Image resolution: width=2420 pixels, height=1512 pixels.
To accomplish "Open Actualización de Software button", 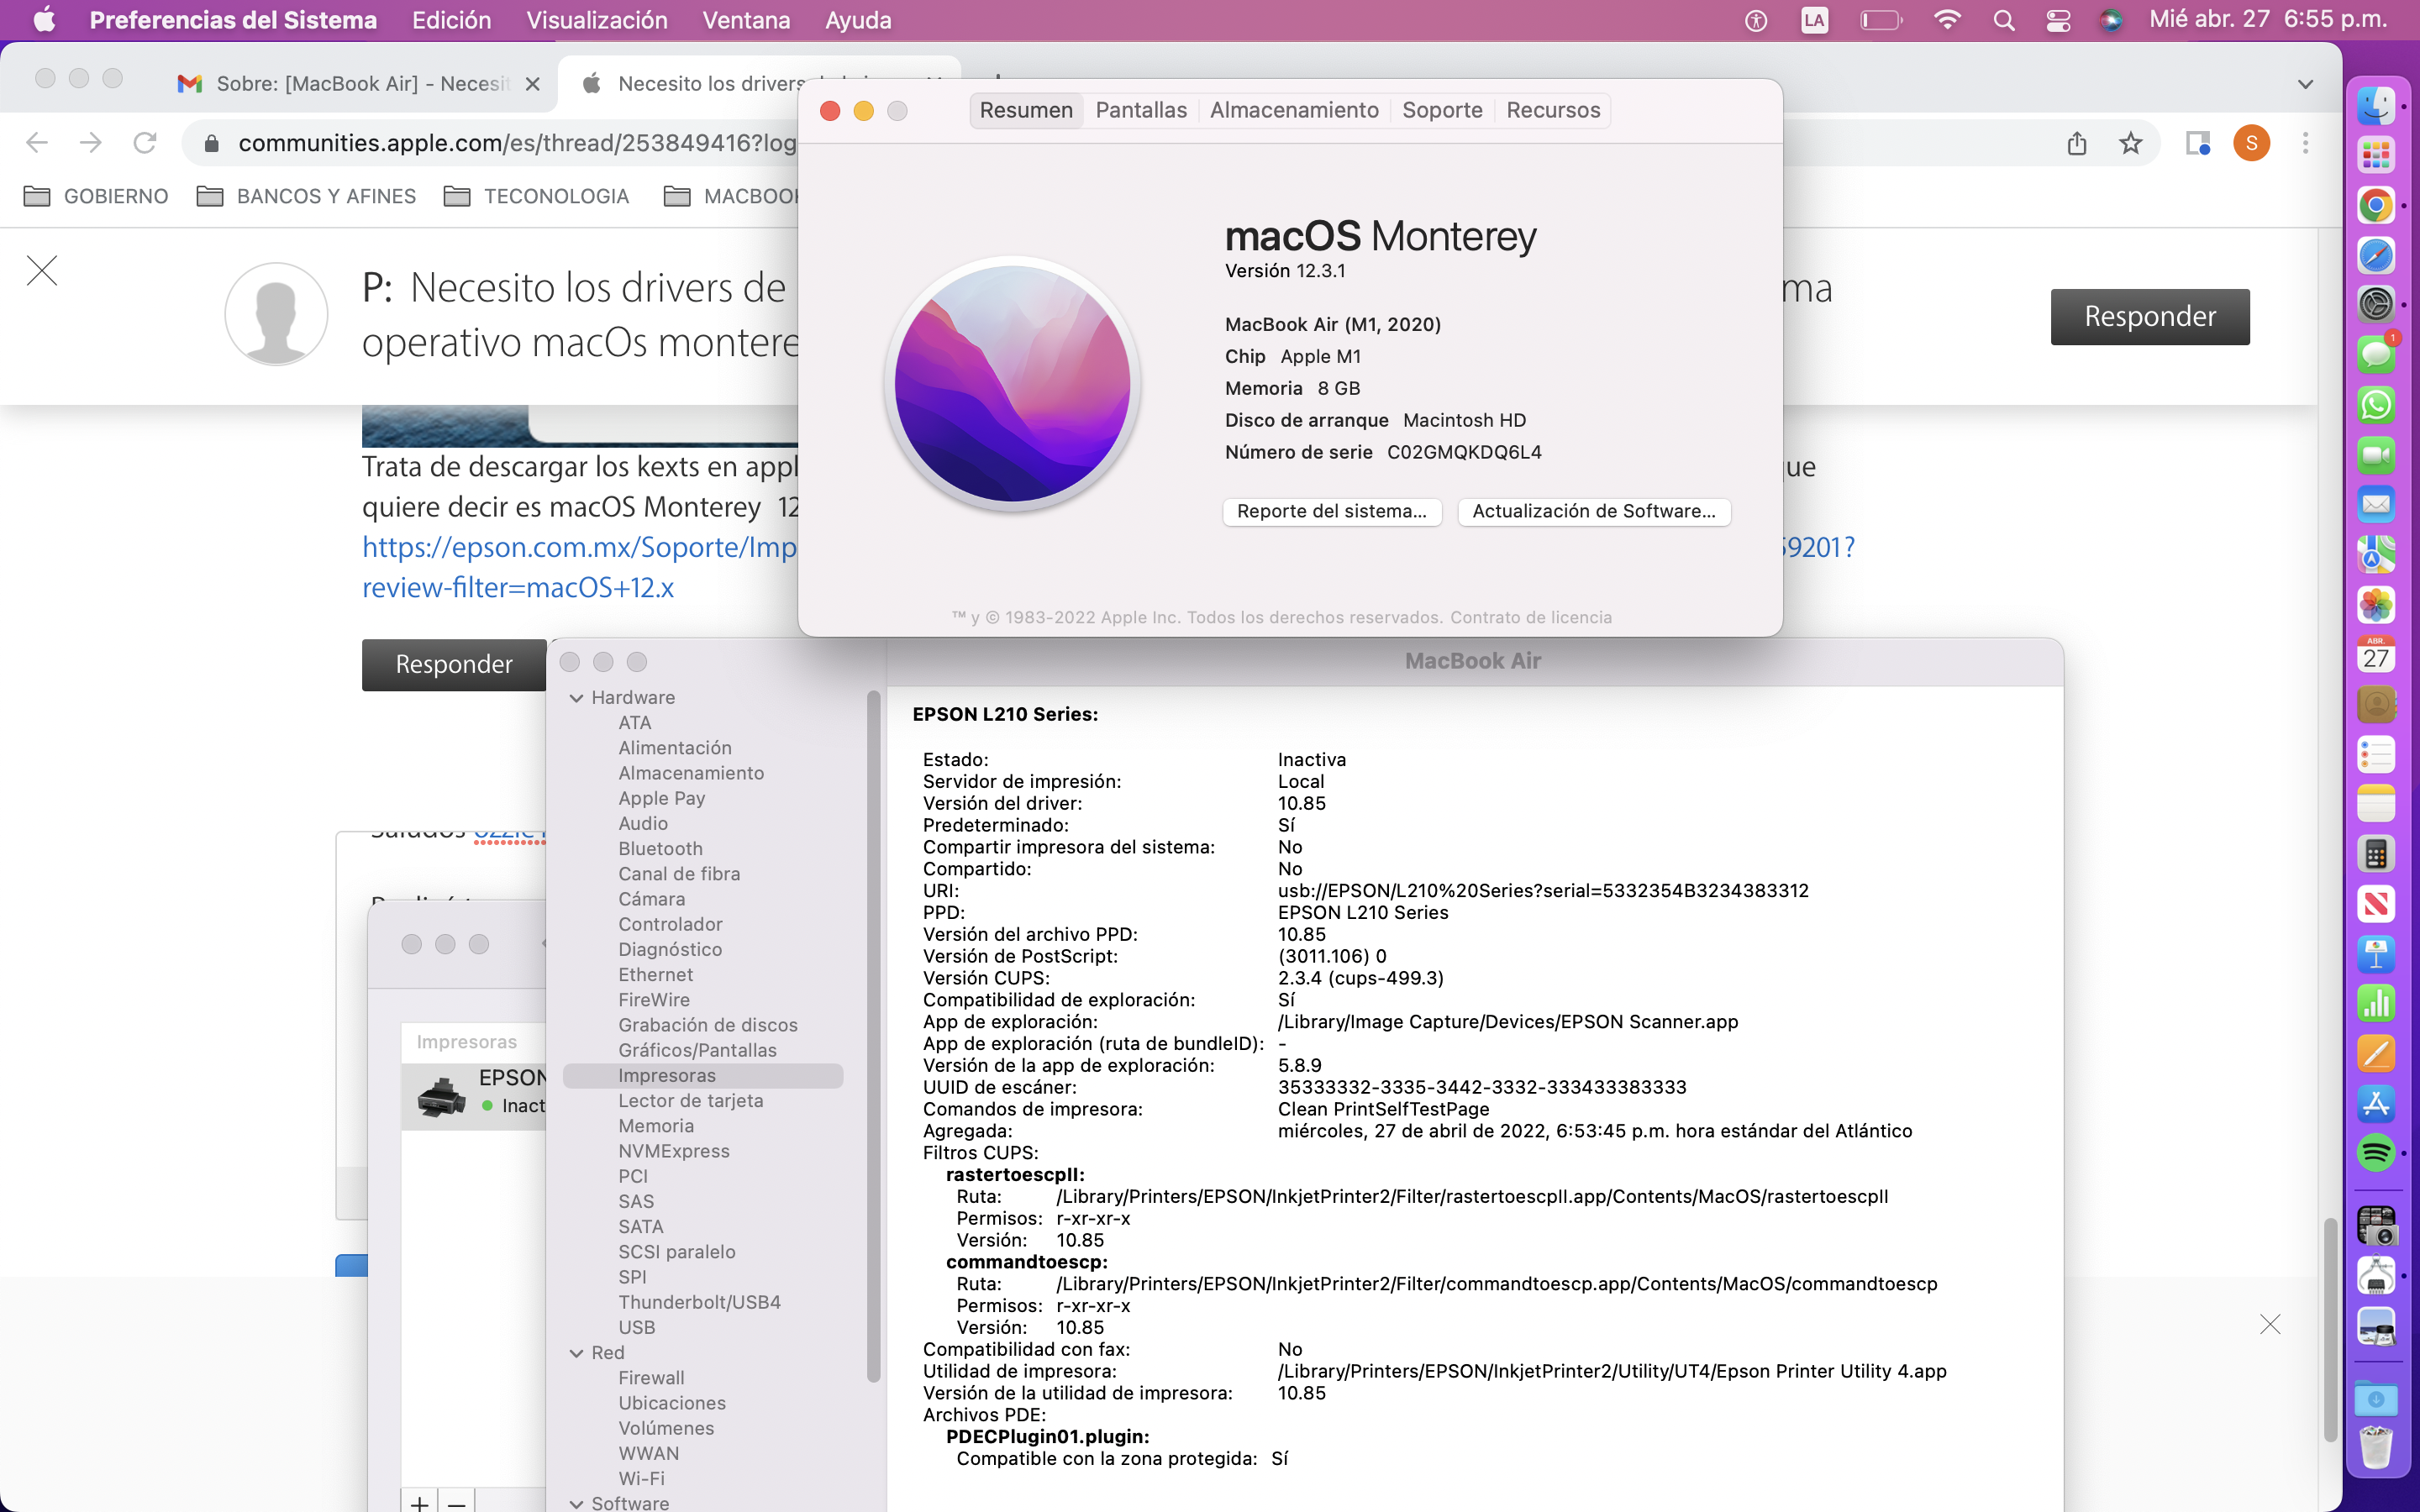I will pyautogui.click(x=1593, y=511).
